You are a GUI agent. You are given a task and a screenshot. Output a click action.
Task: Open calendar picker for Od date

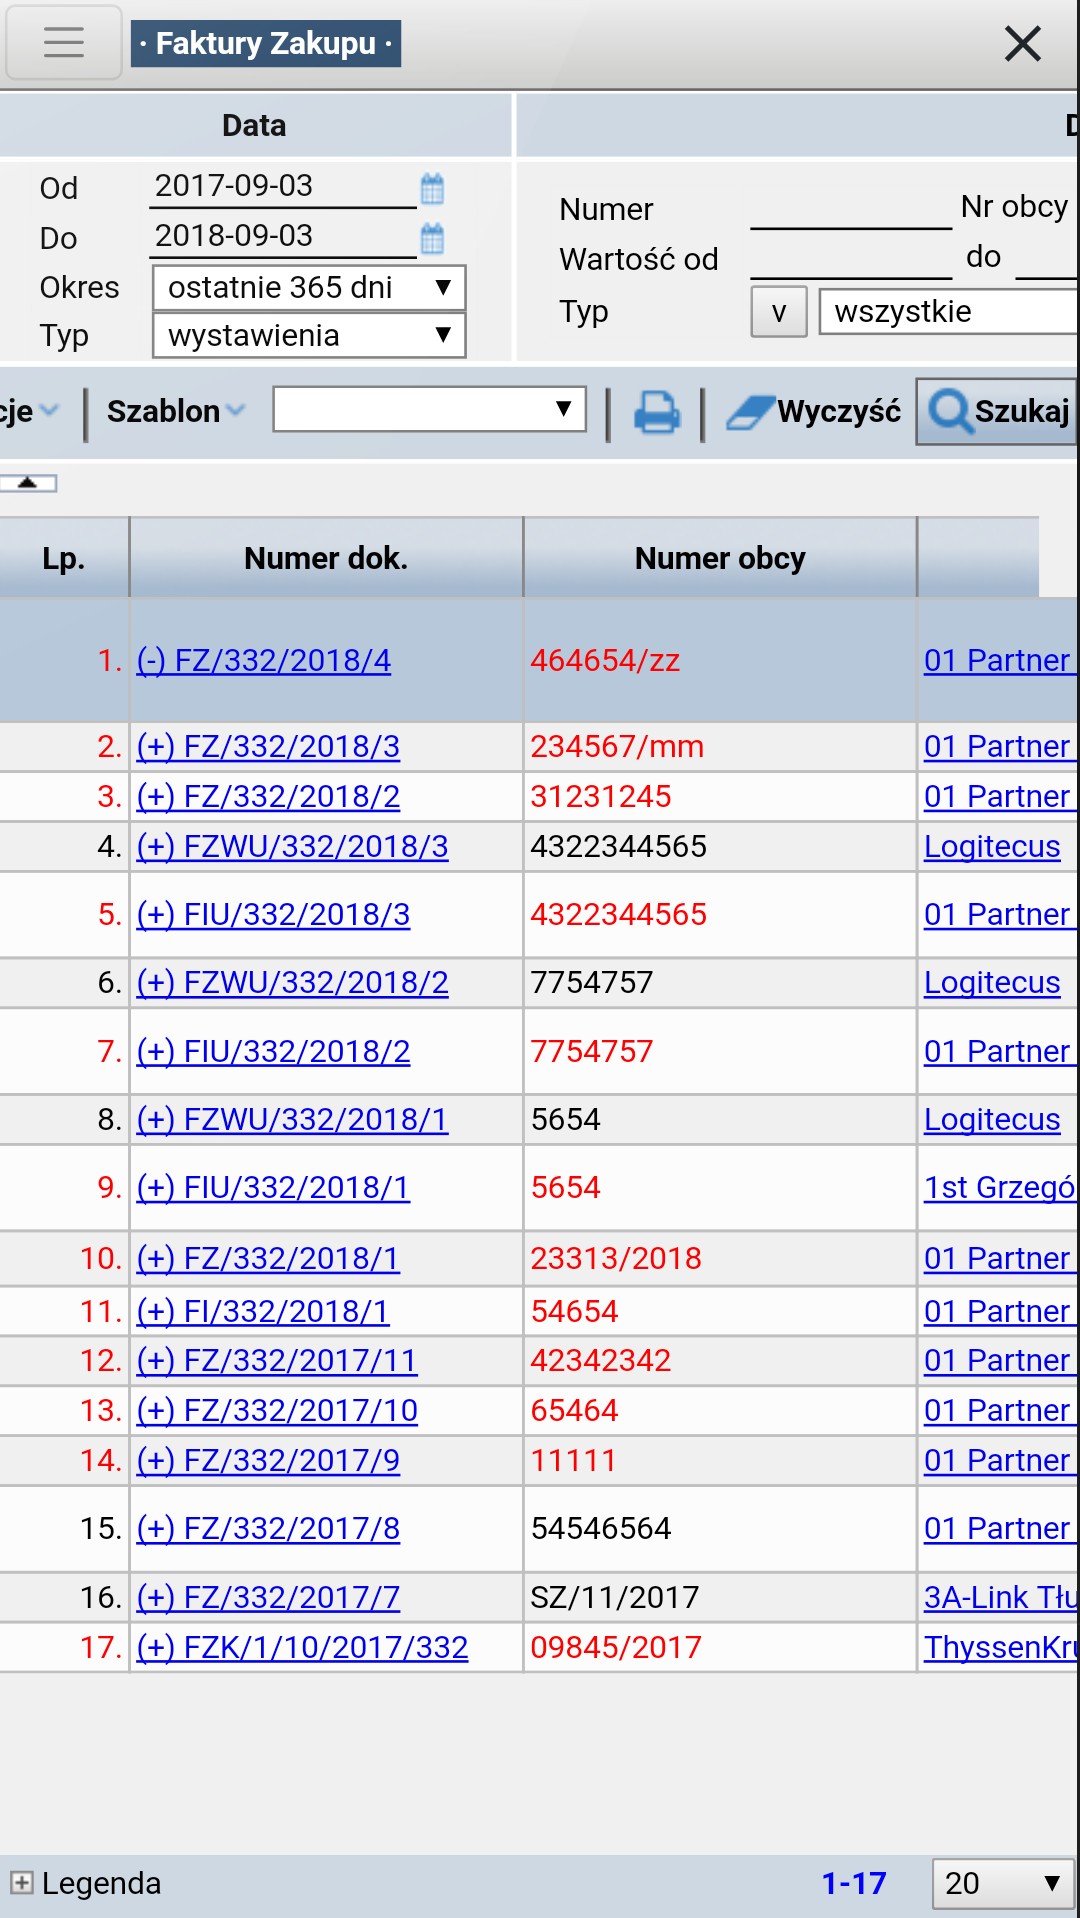click(x=432, y=188)
